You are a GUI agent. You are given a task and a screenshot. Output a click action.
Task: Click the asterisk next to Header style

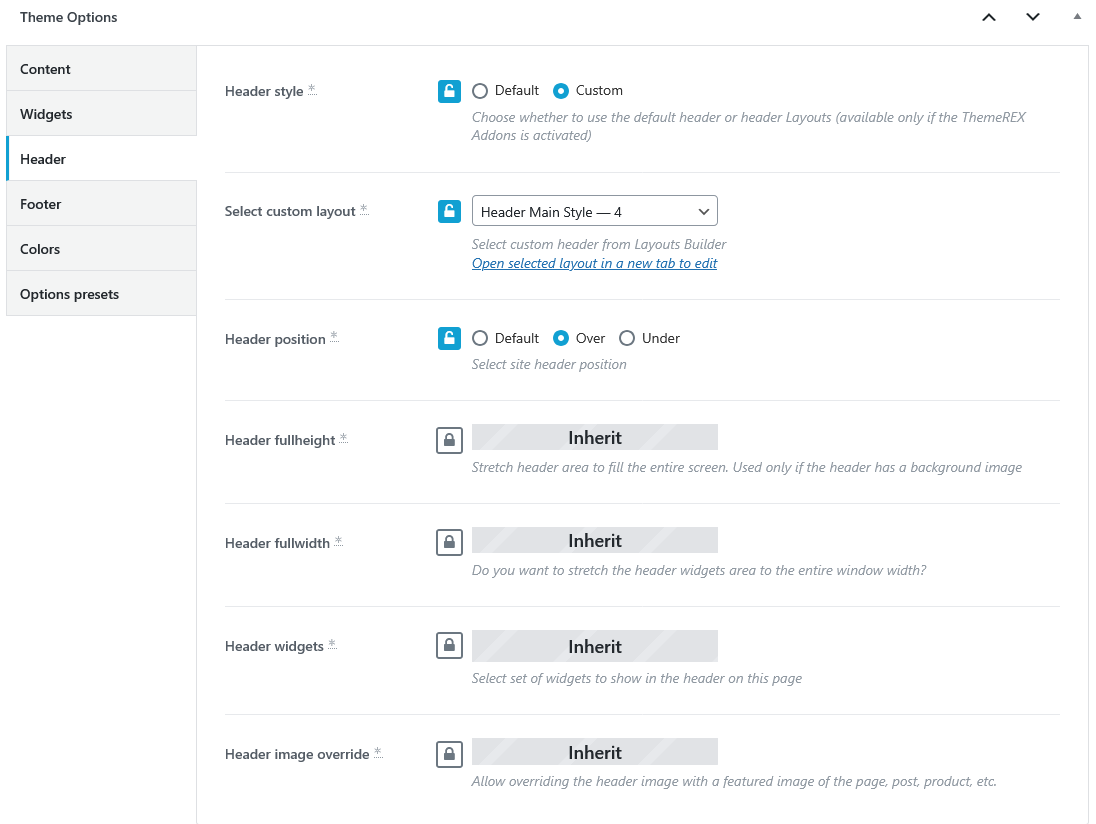312,89
